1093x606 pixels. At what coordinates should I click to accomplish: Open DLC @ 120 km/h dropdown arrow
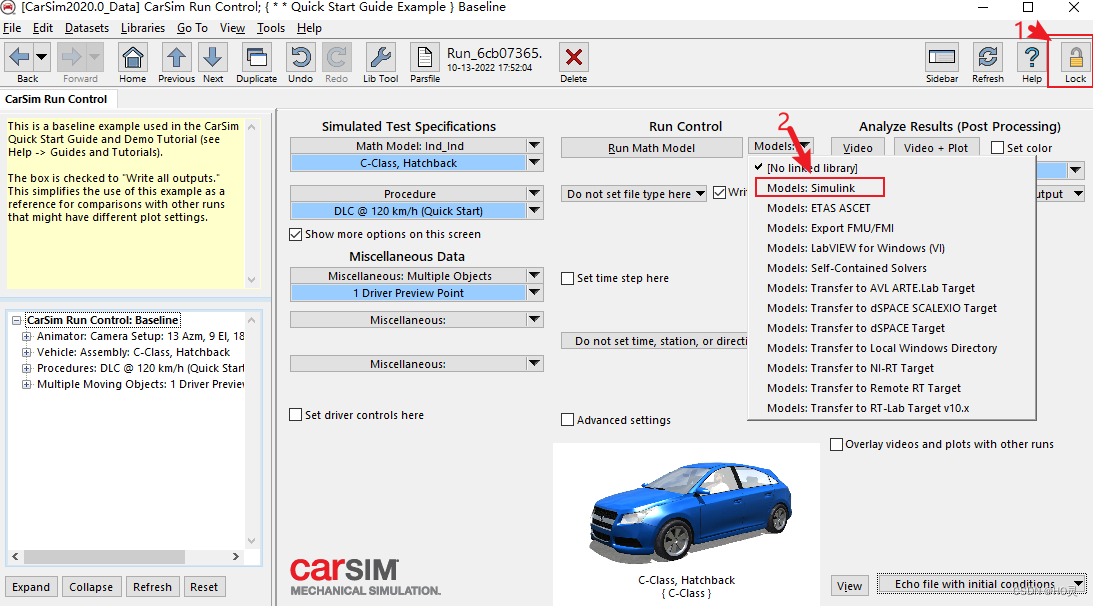pyautogui.click(x=535, y=210)
